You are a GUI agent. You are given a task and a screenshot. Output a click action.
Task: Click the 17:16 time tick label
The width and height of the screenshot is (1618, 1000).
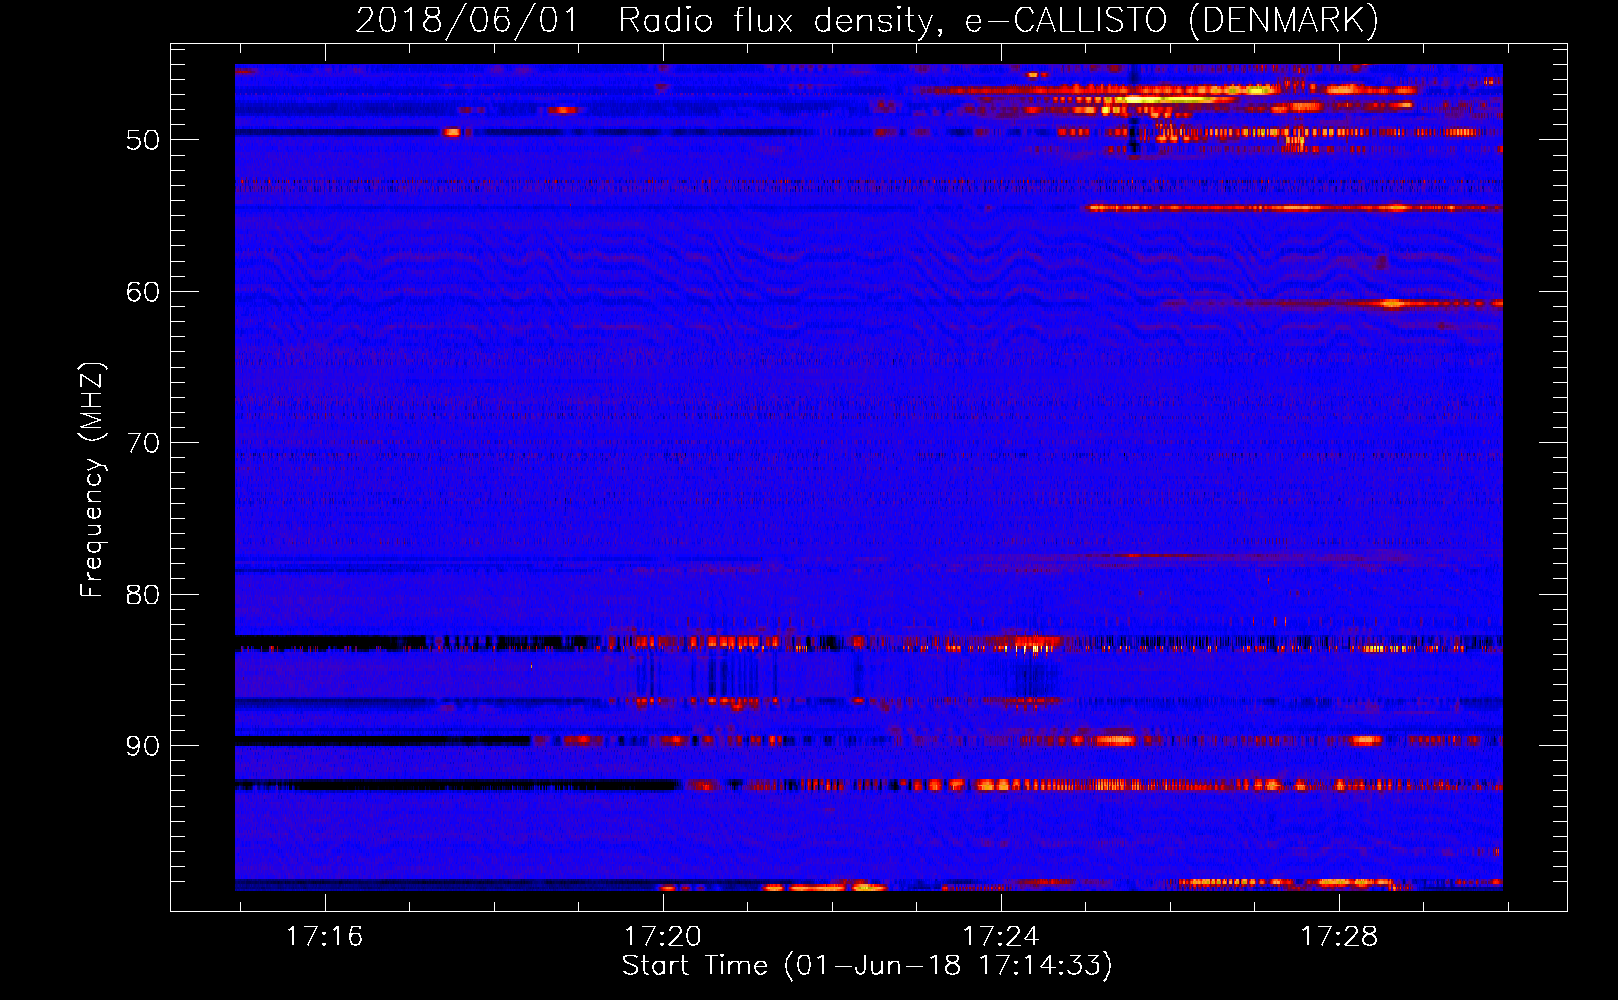point(324,937)
